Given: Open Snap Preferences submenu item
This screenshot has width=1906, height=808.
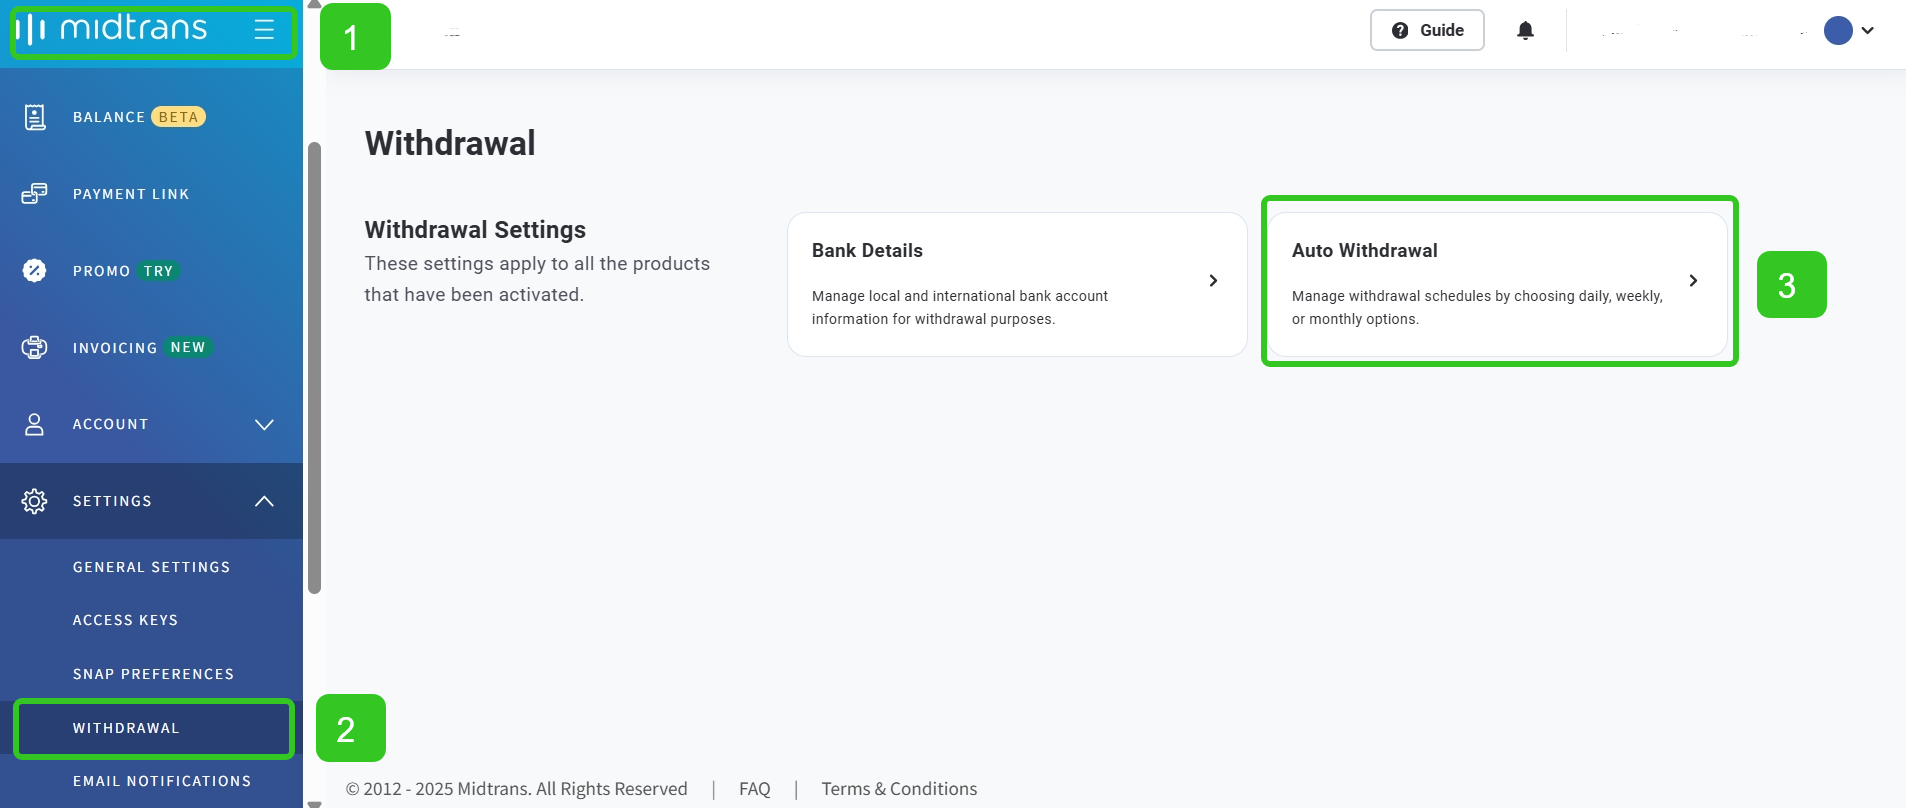Looking at the screenshot, I should [154, 674].
